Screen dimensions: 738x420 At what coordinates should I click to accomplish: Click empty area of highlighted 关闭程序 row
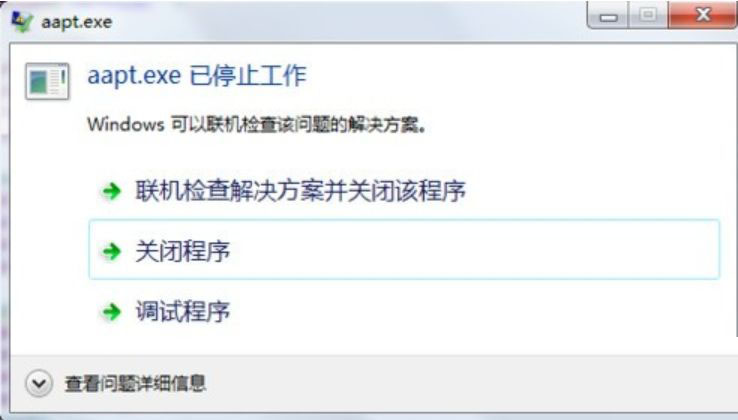pos(471,250)
